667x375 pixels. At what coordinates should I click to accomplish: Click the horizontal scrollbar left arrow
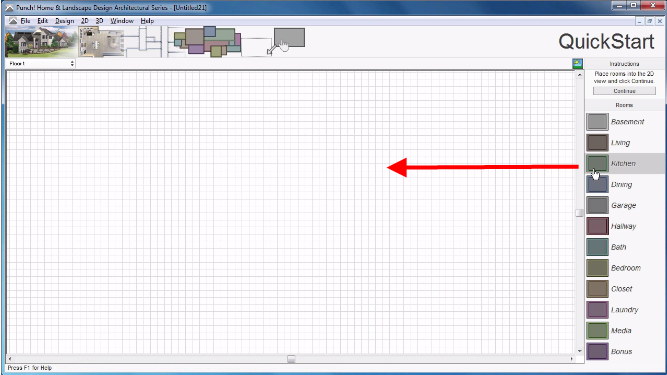[10, 359]
